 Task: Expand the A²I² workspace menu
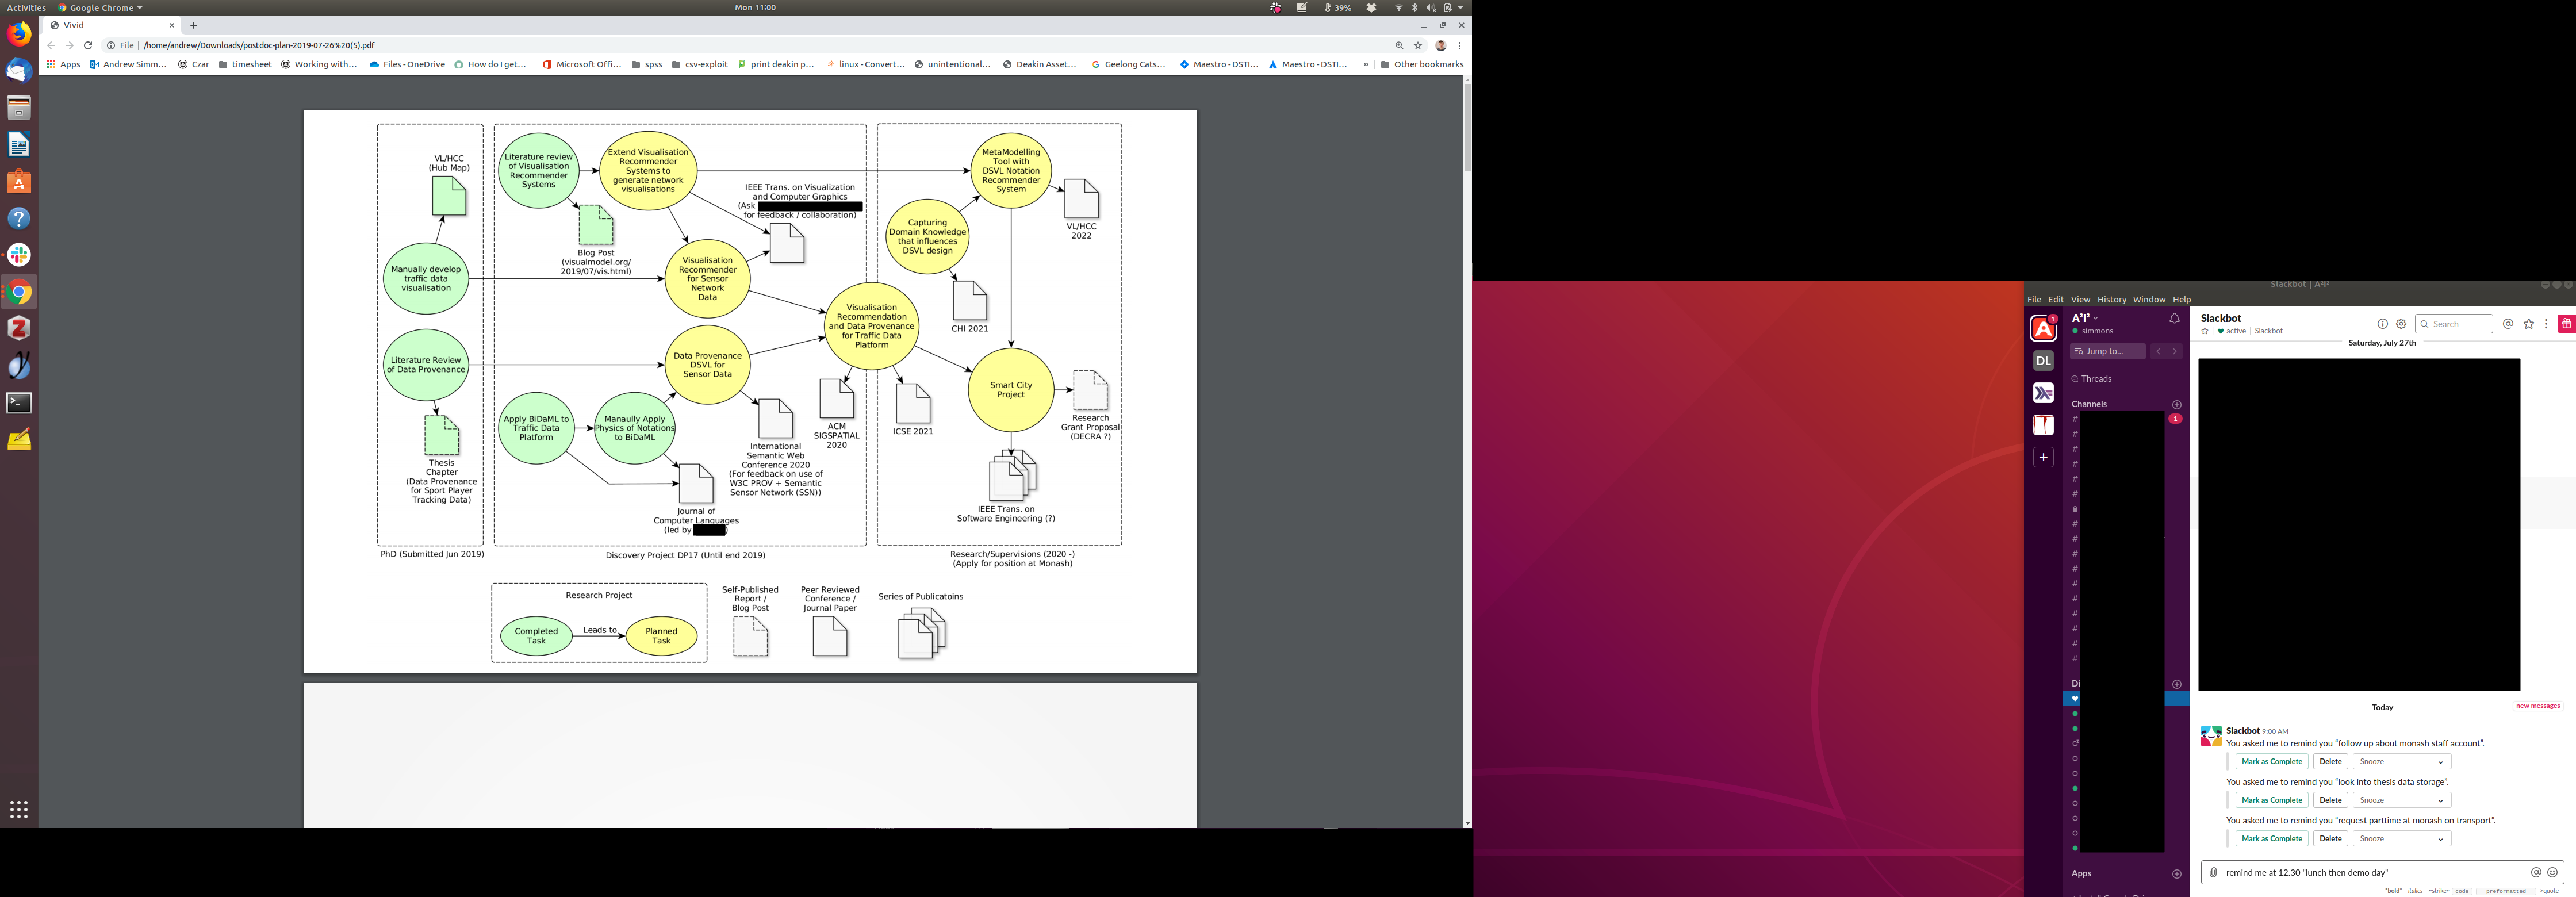click(x=2085, y=318)
